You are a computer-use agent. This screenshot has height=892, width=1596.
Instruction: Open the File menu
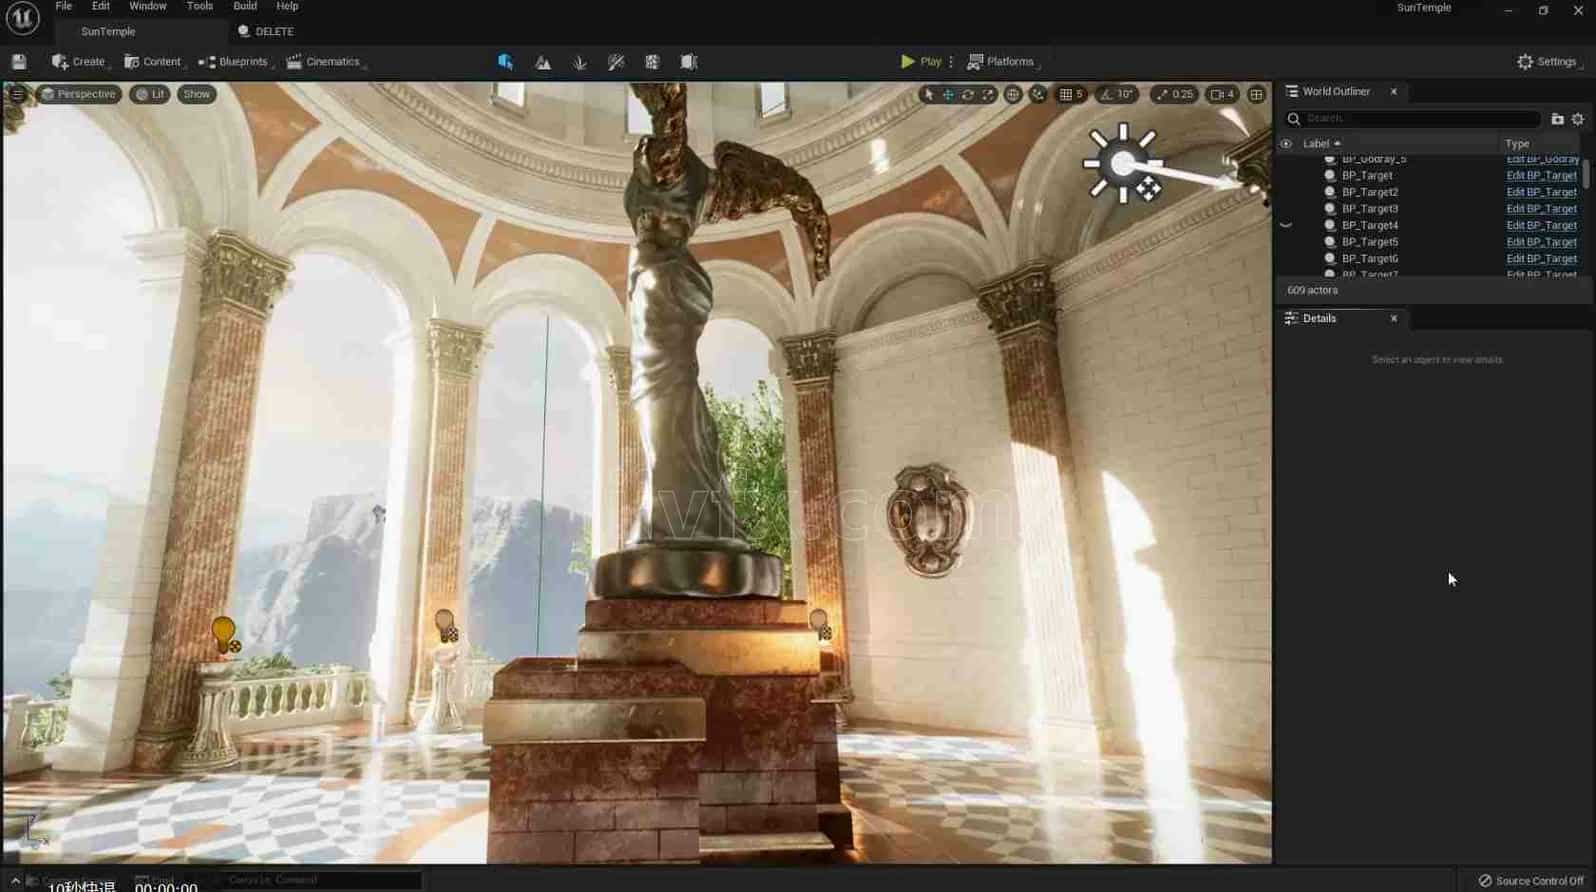pos(63,6)
